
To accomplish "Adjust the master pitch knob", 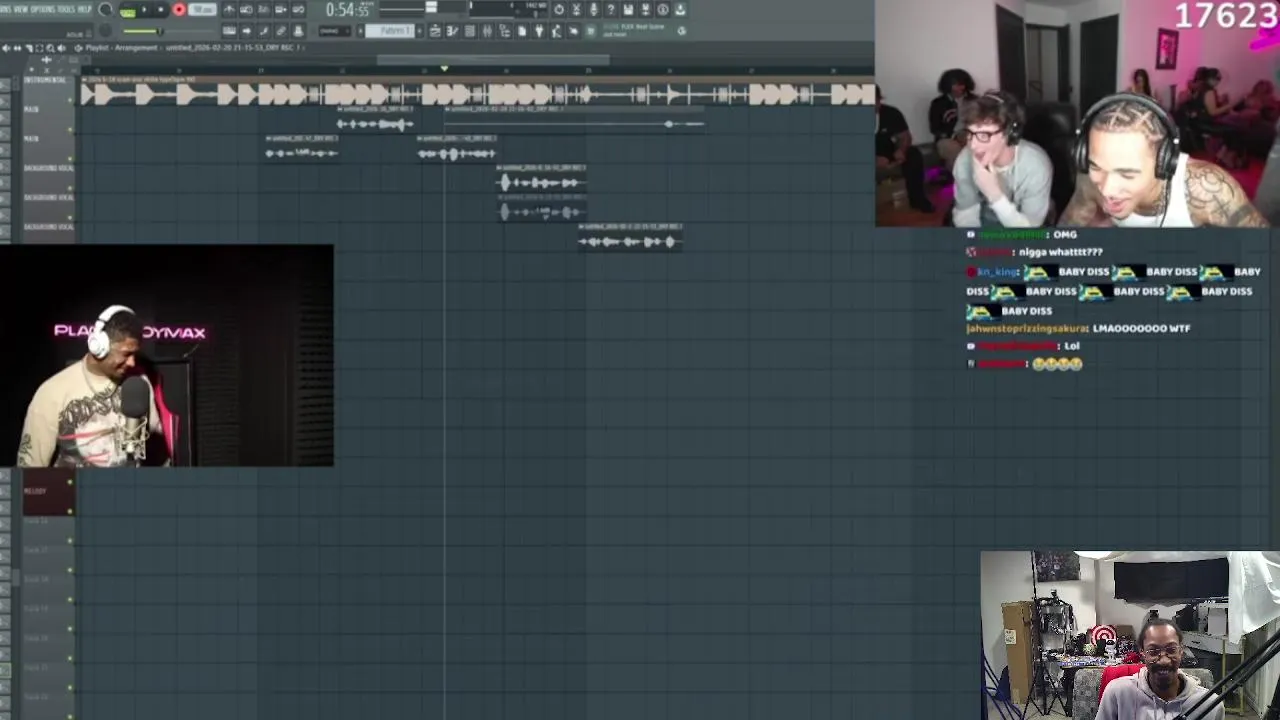I will tap(105, 31).
